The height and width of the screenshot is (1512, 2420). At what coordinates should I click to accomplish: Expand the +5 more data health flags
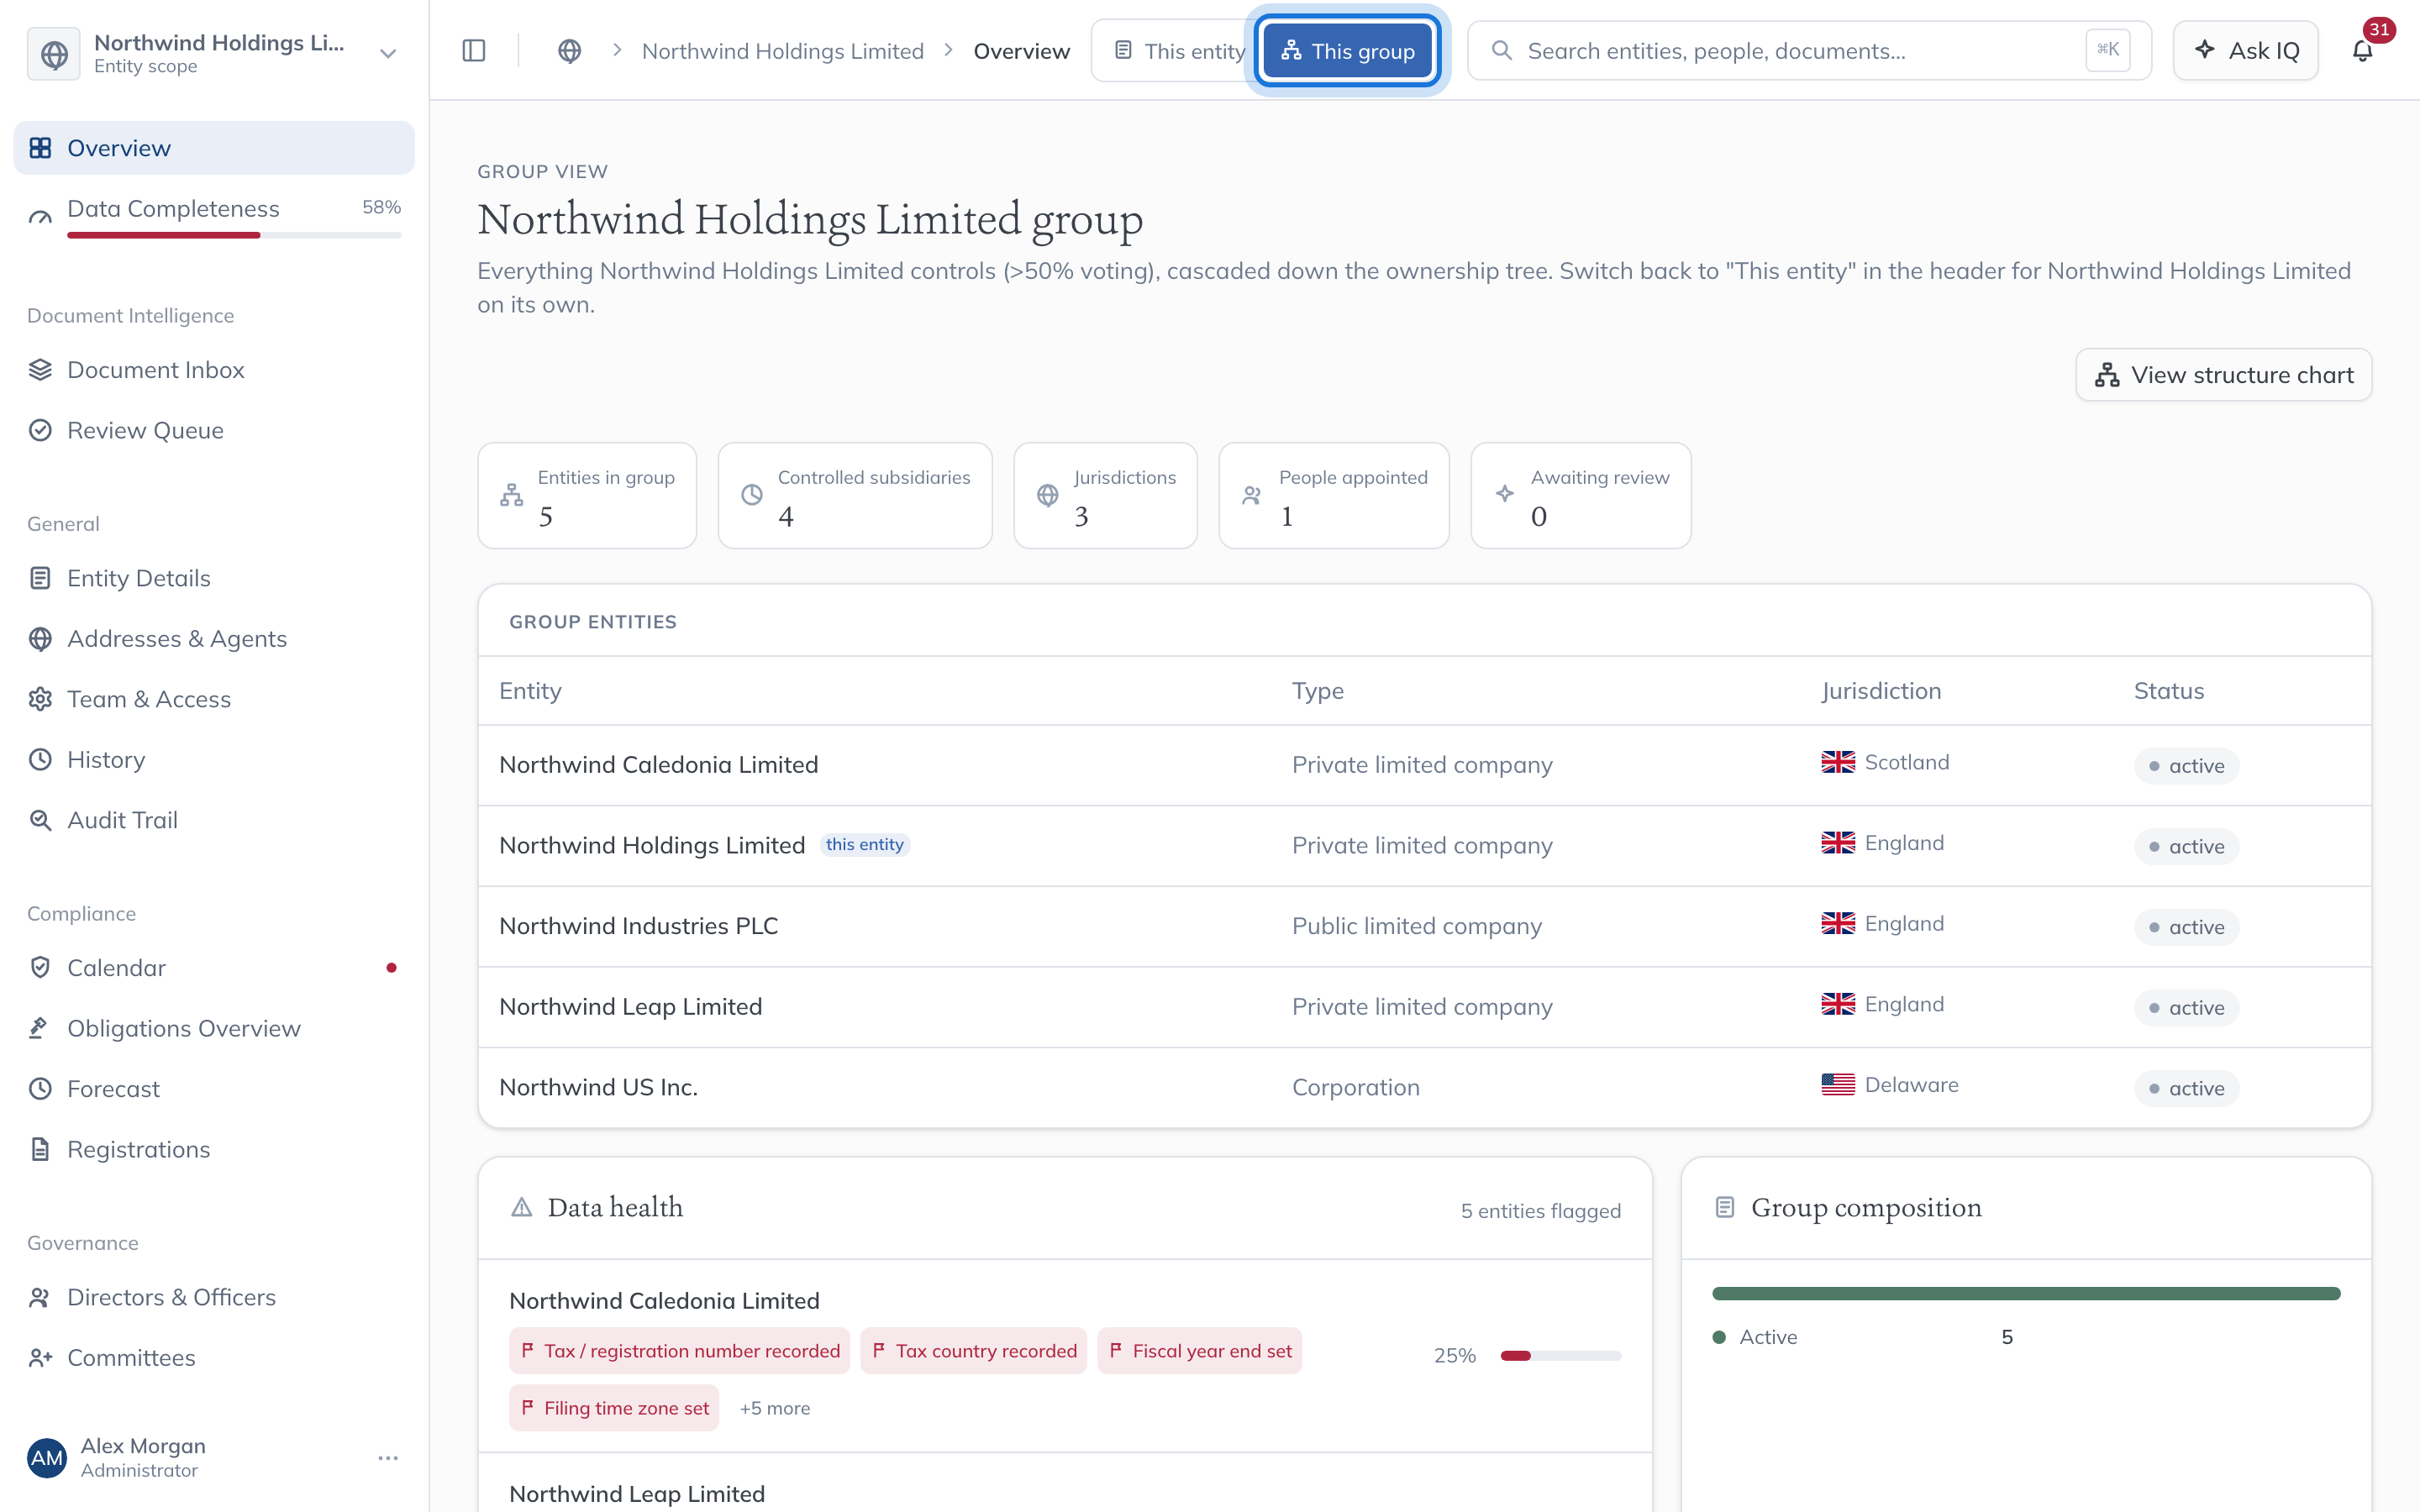point(775,1408)
